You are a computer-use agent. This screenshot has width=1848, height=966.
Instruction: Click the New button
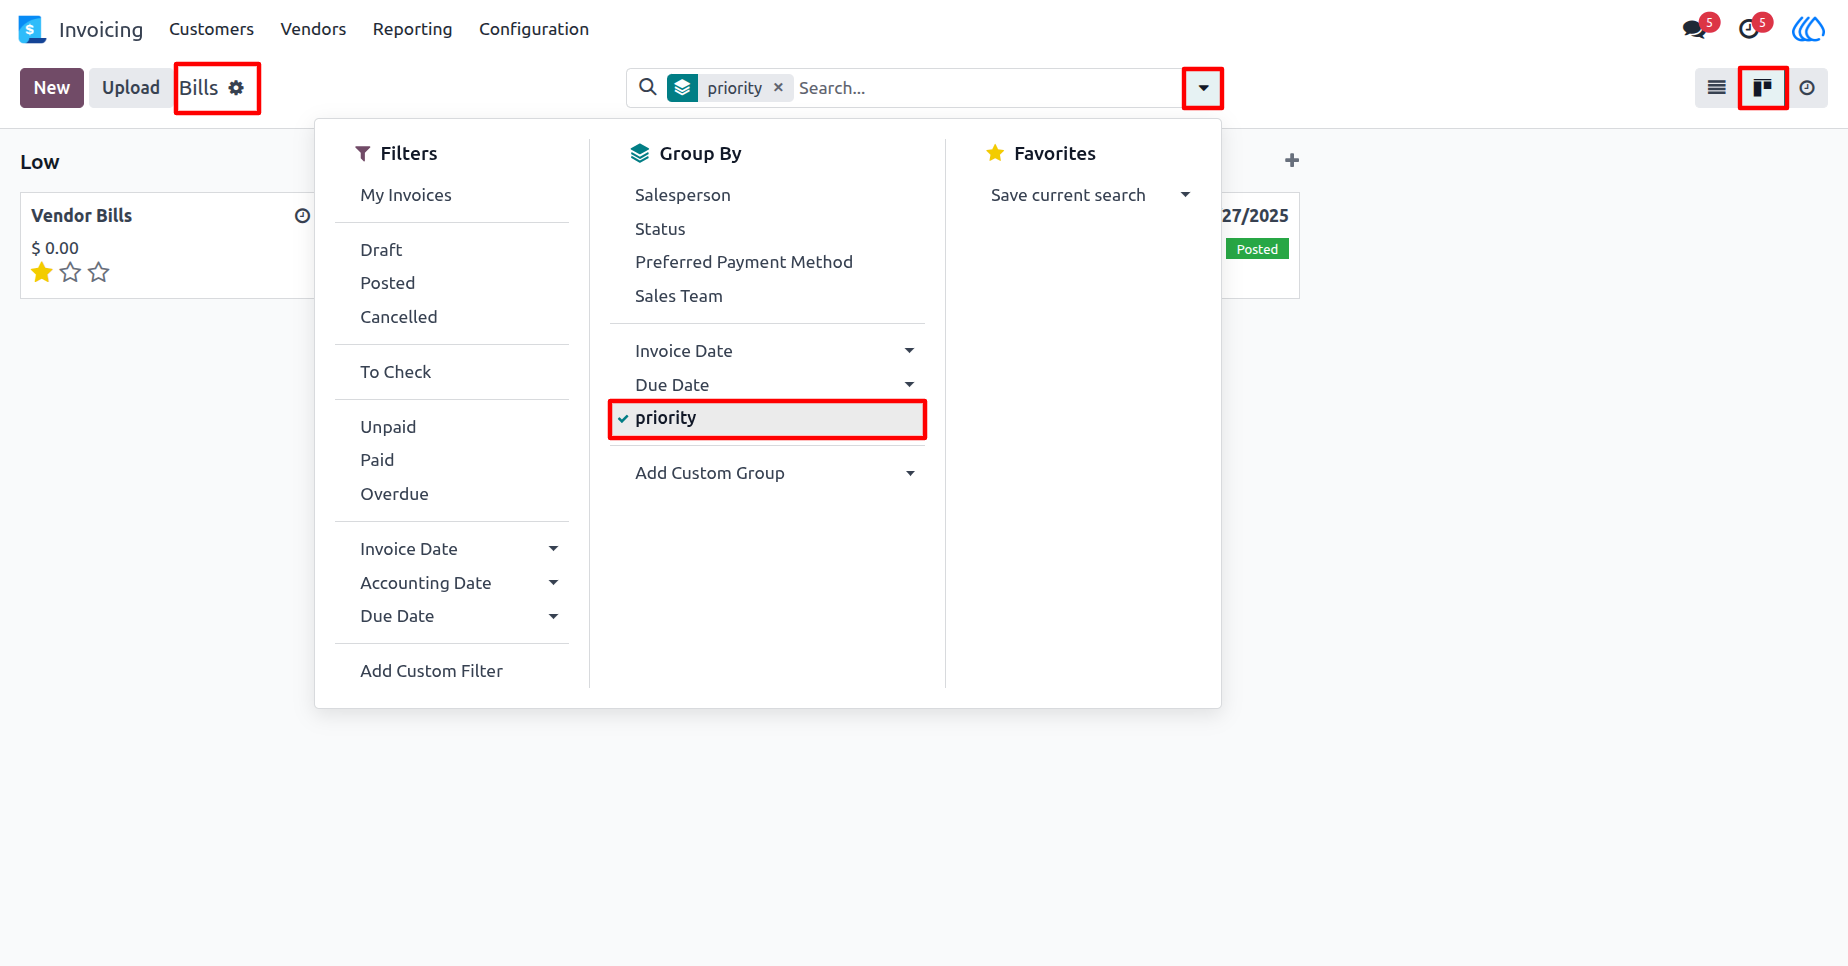52,88
